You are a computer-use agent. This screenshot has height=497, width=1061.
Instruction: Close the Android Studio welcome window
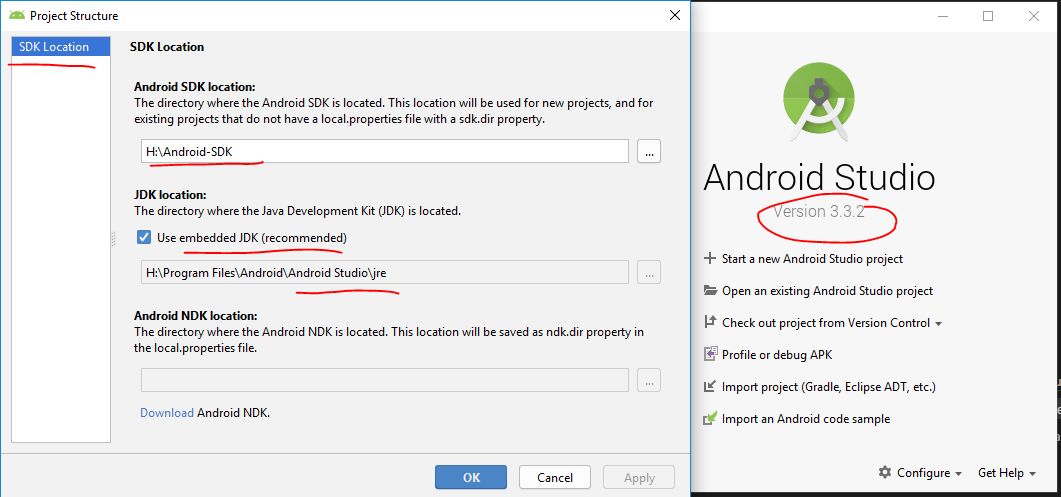[1033, 16]
